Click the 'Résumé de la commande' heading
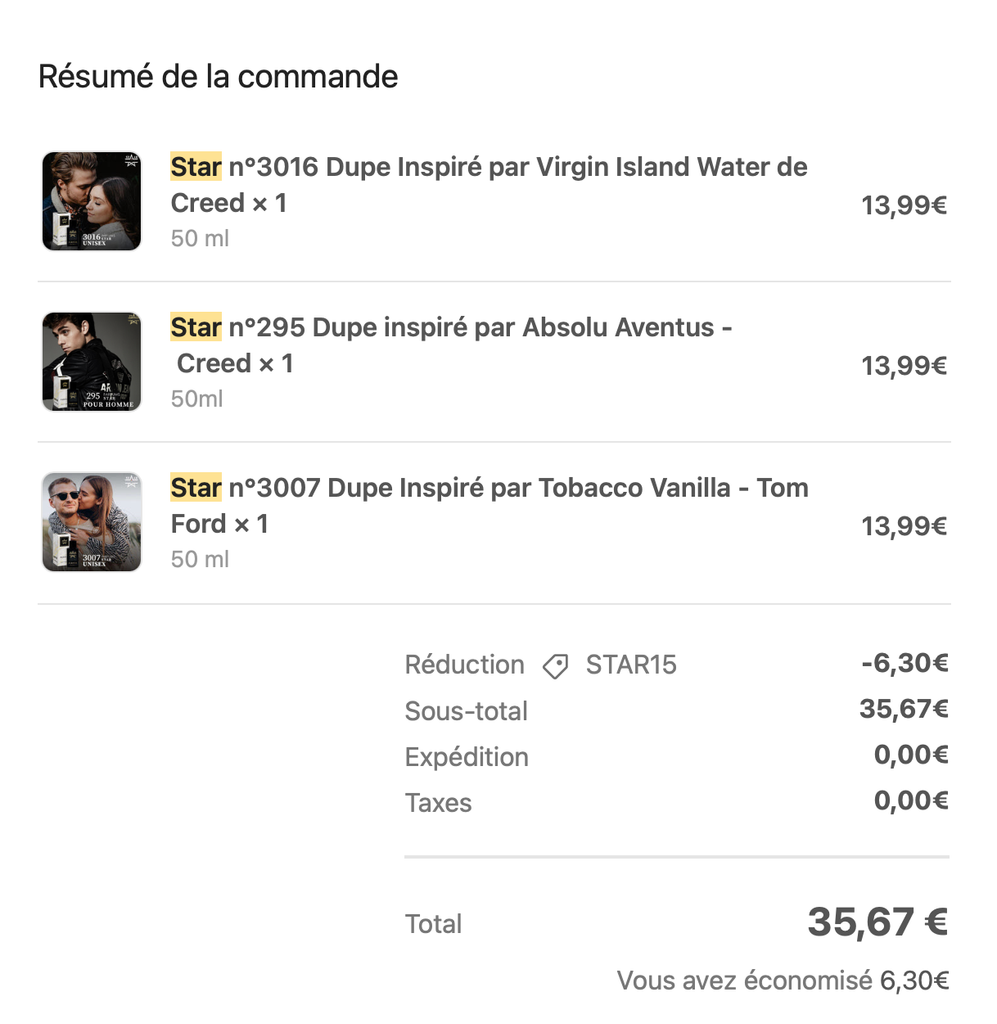997x1024 pixels. click(x=218, y=76)
